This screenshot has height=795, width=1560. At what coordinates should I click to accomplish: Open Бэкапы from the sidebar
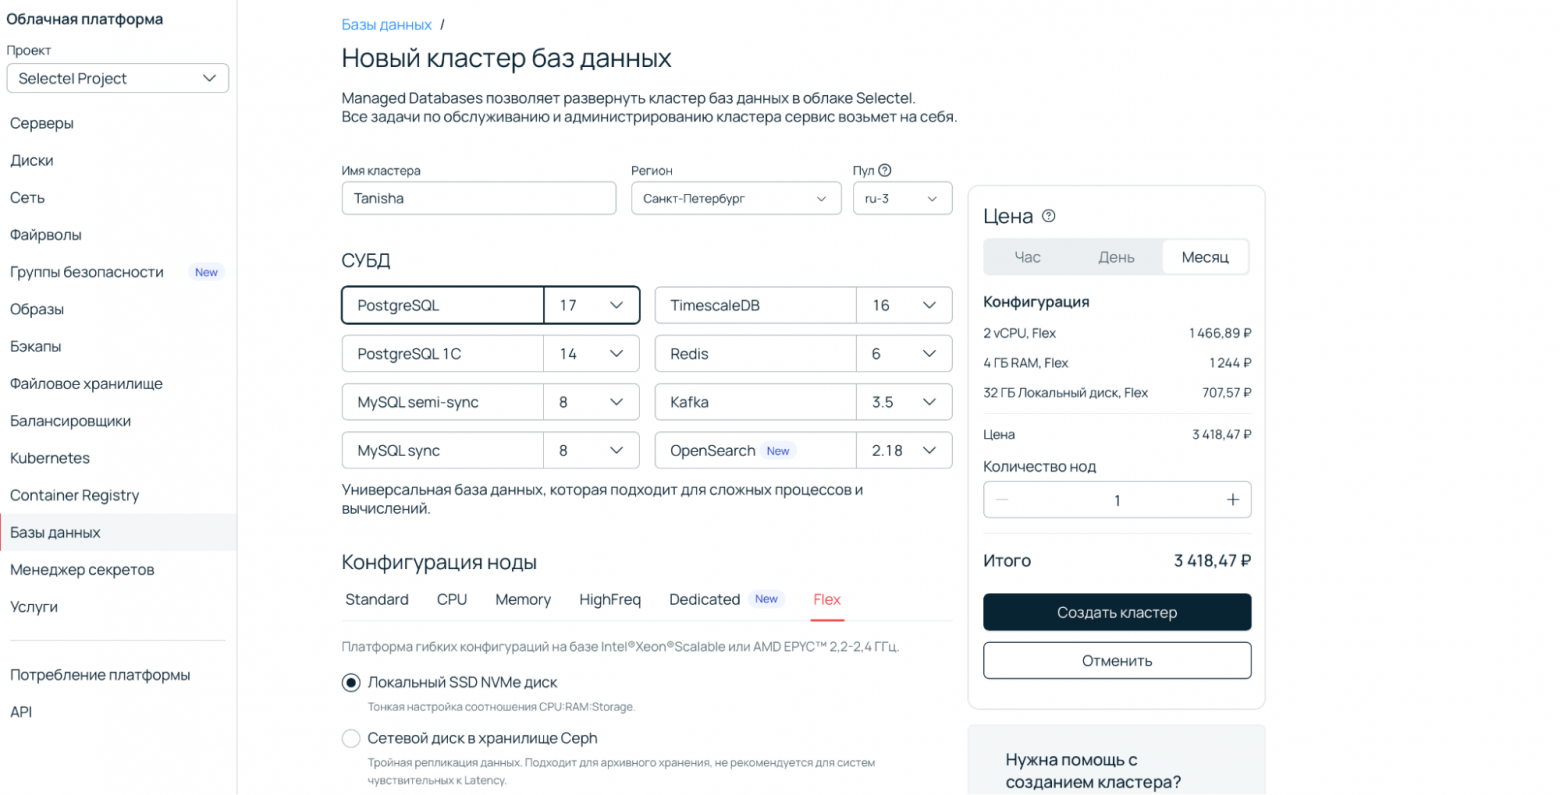36,346
